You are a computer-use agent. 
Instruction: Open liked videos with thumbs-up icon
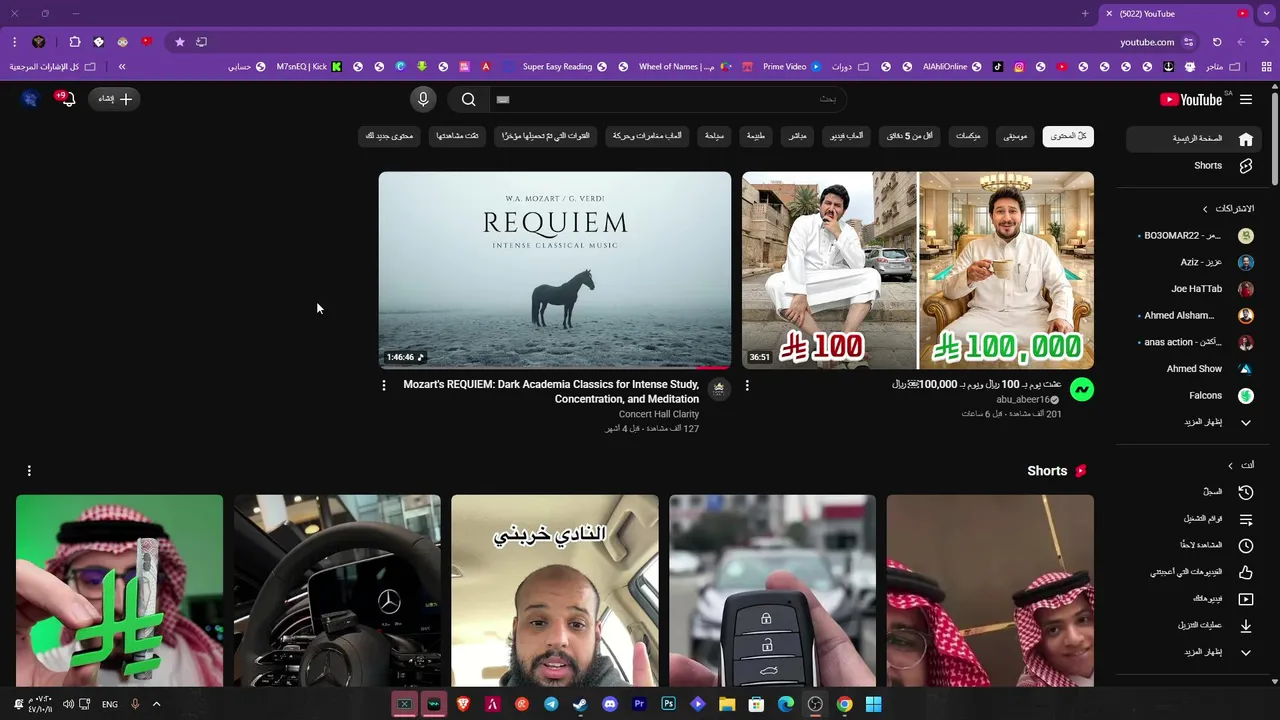tap(1192, 572)
